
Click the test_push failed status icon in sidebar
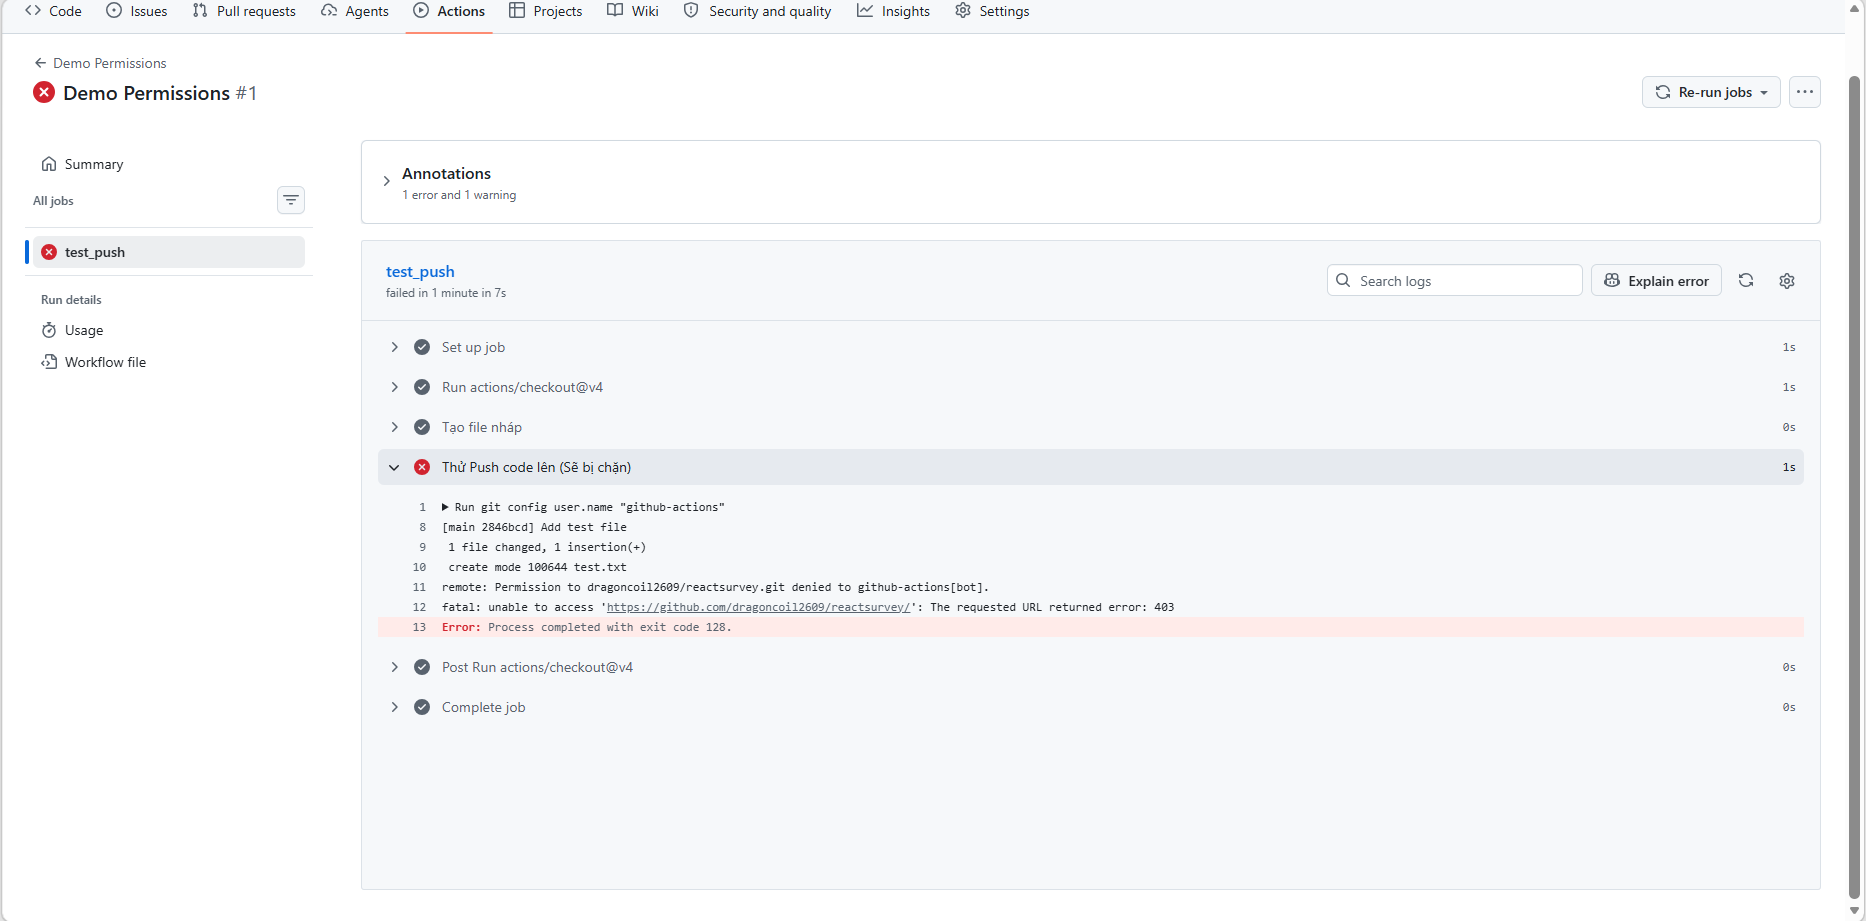coord(49,252)
